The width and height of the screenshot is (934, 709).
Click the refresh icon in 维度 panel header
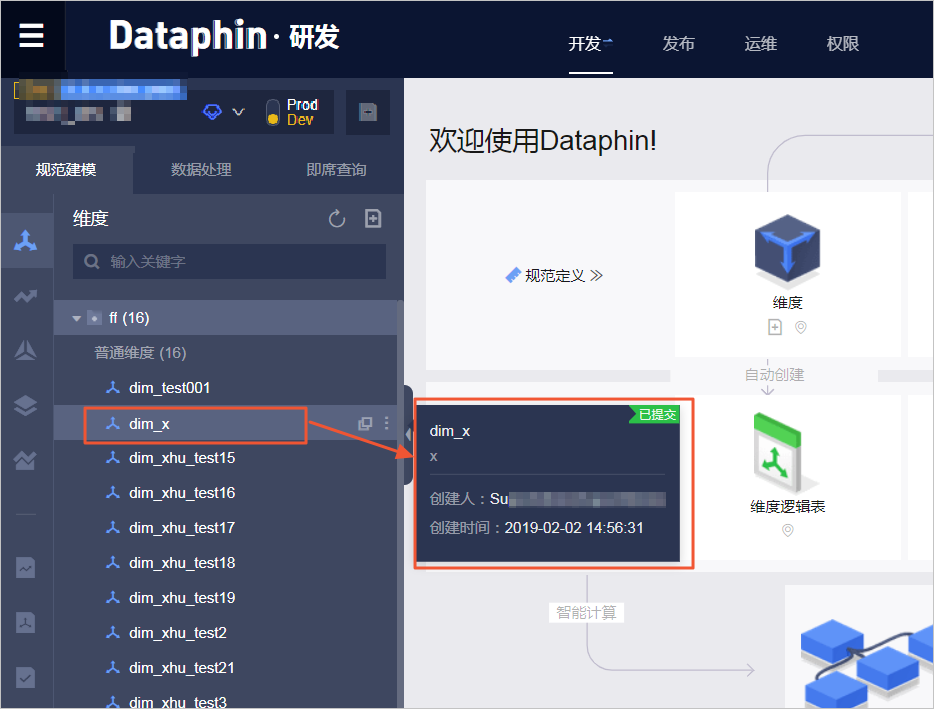coord(337,219)
